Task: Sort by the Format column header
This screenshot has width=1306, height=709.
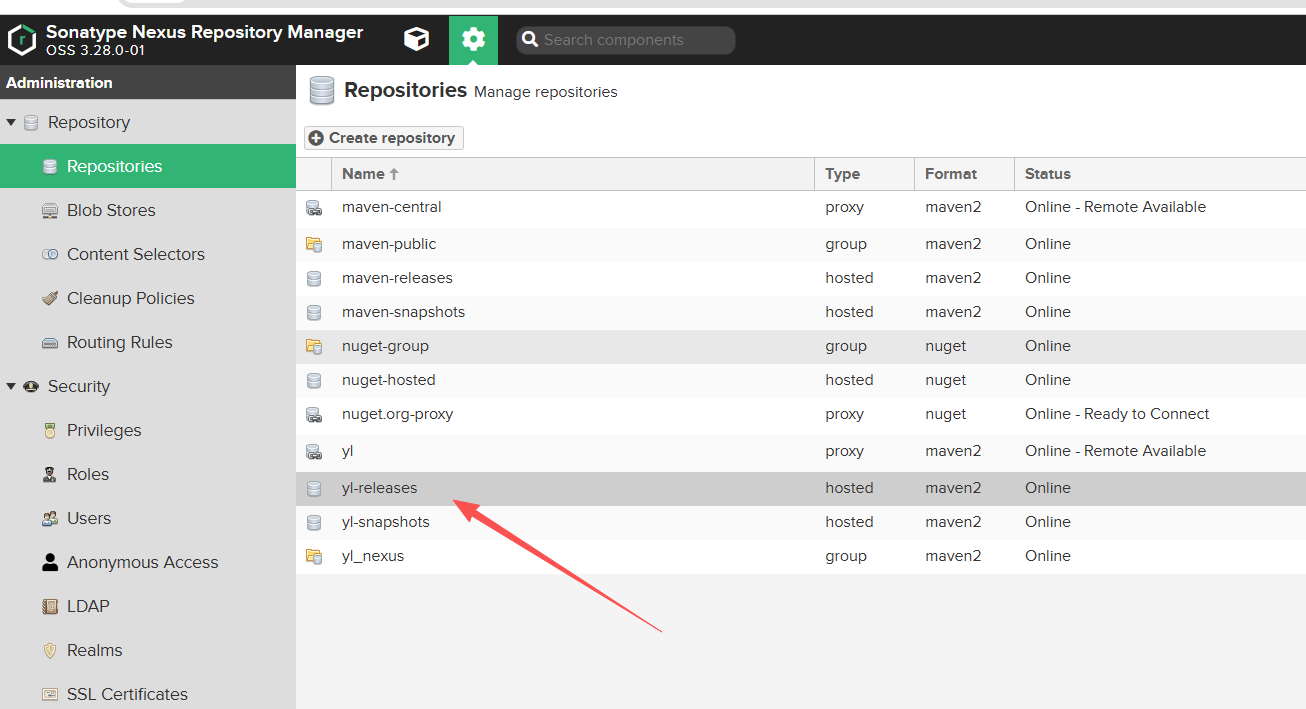Action: [x=965, y=174]
